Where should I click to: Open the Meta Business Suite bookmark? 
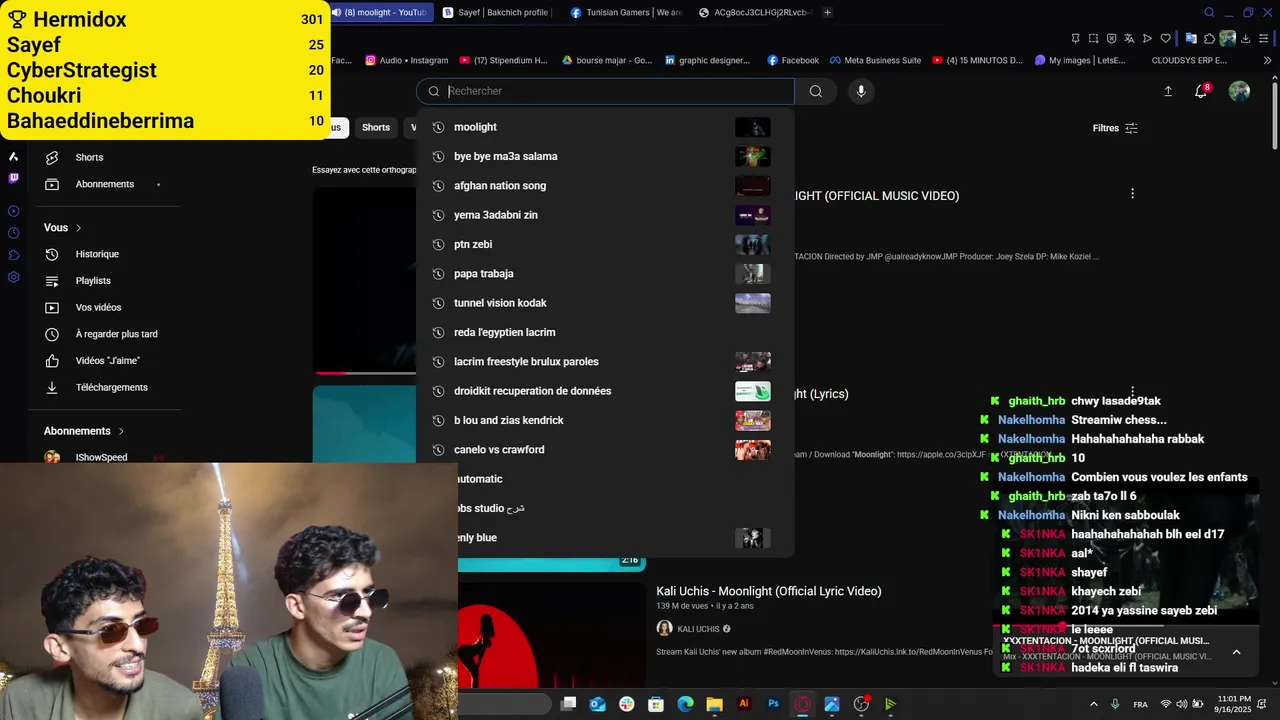[x=874, y=60]
